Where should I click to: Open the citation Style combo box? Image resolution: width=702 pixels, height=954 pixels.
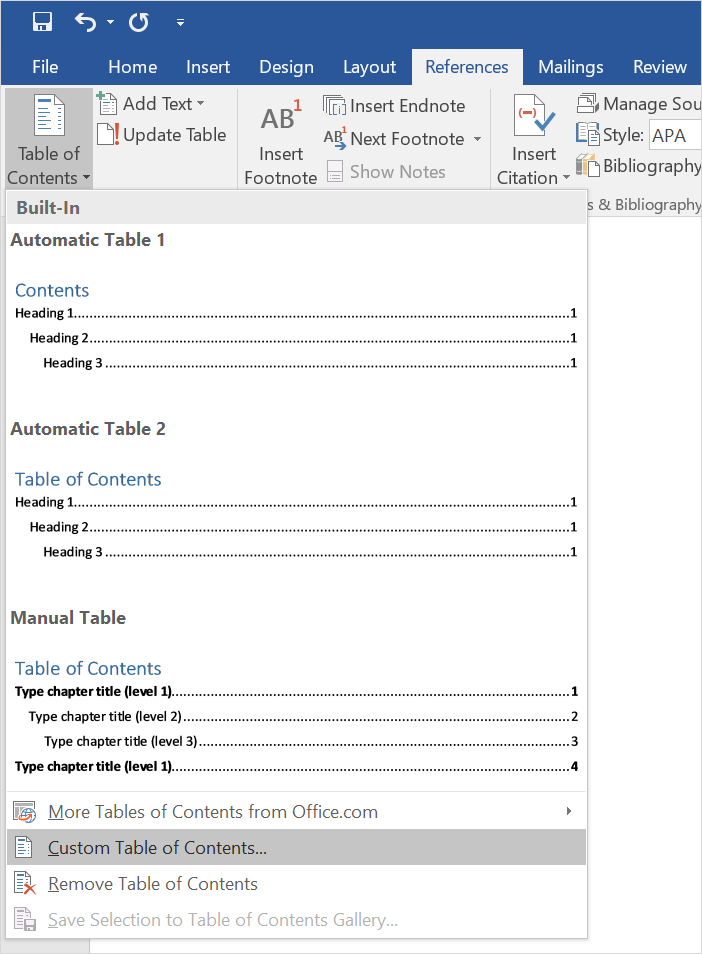pyautogui.click(x=674, y=135)
